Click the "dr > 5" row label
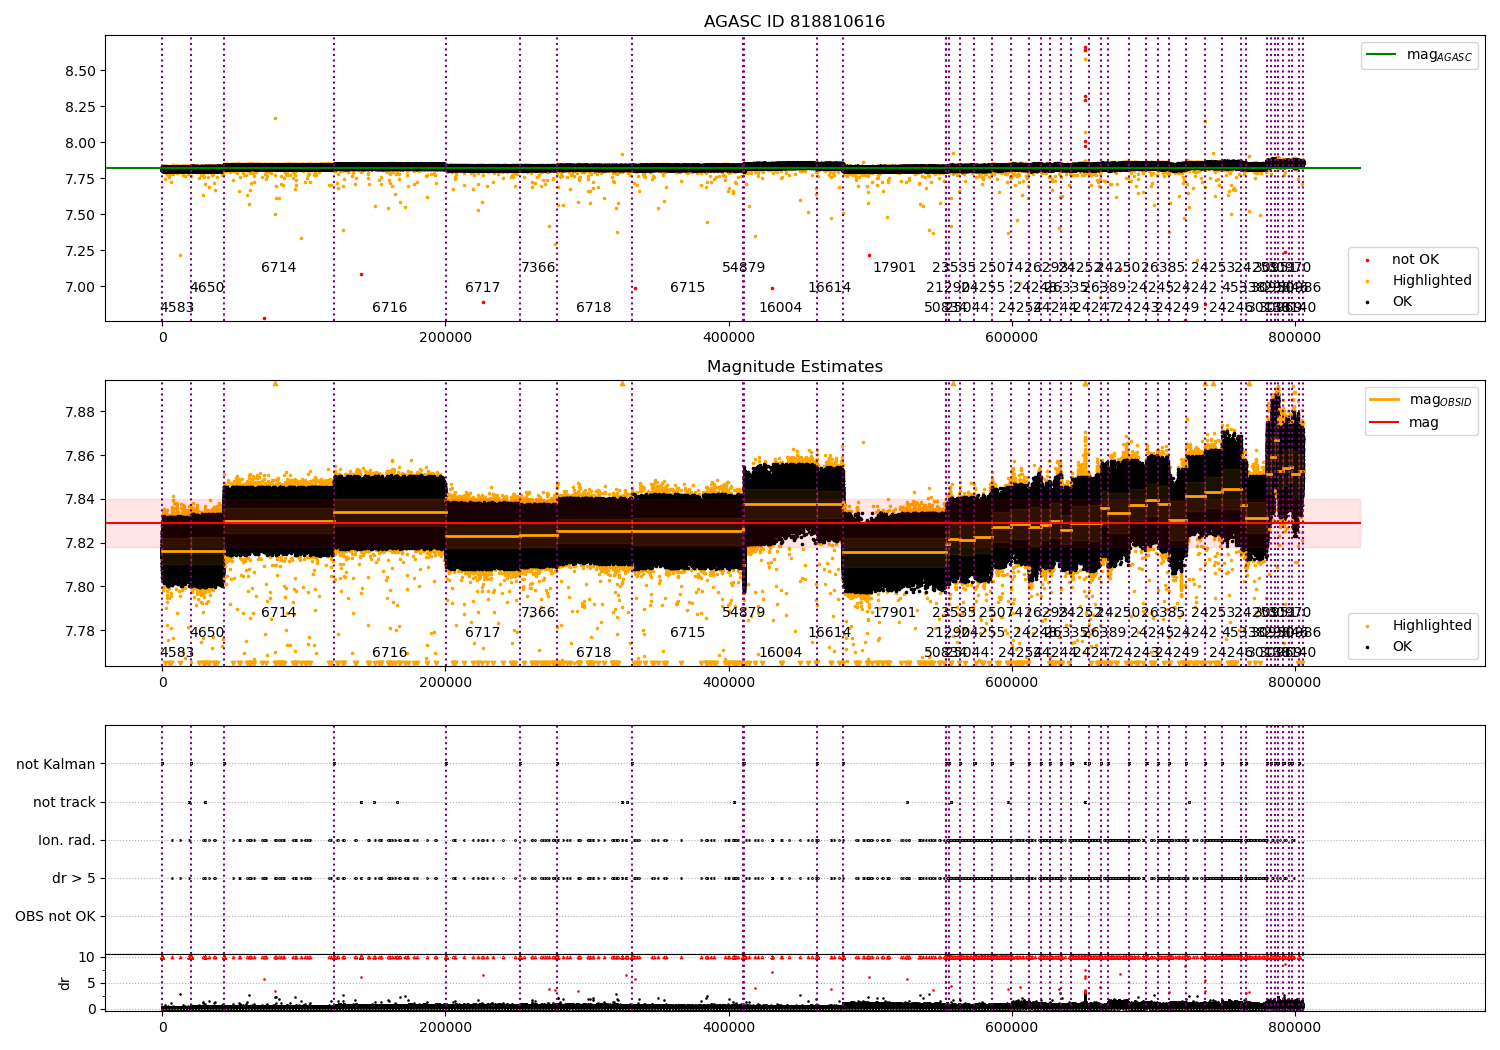 pyautogui.click(x=74, y=879)
